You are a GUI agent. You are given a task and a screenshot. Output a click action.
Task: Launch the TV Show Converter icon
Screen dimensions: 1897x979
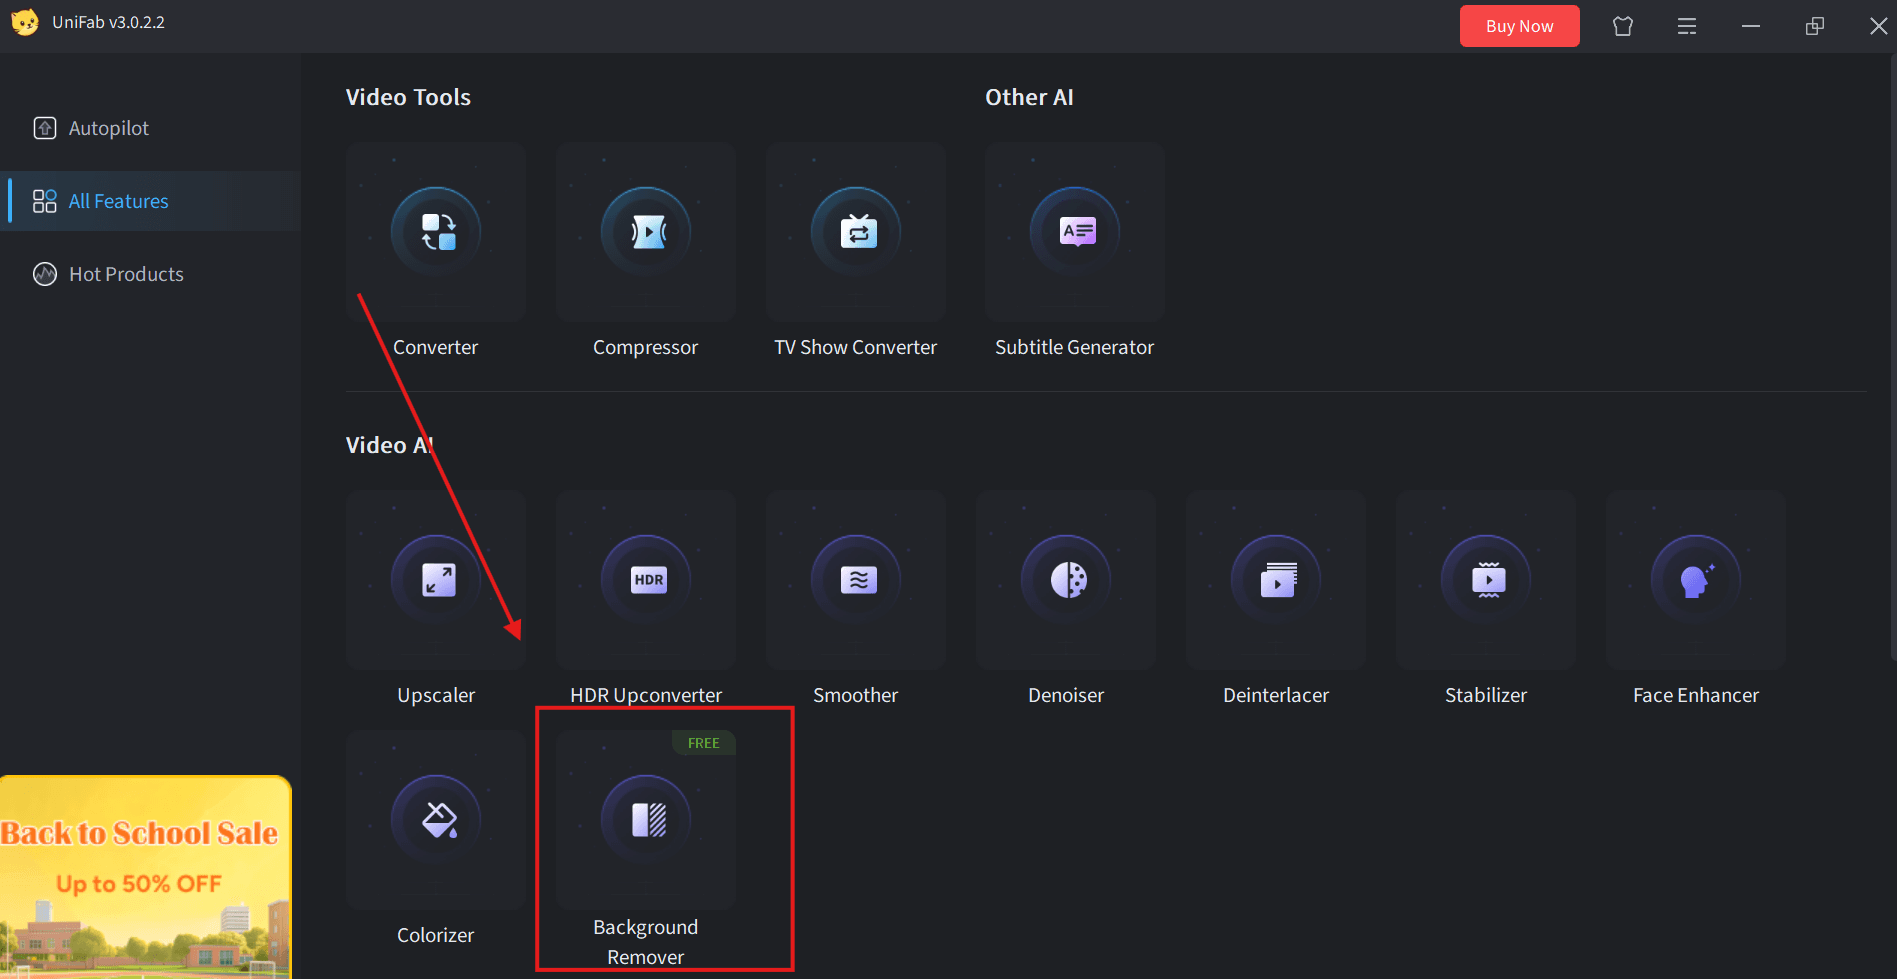pos(856,231)
